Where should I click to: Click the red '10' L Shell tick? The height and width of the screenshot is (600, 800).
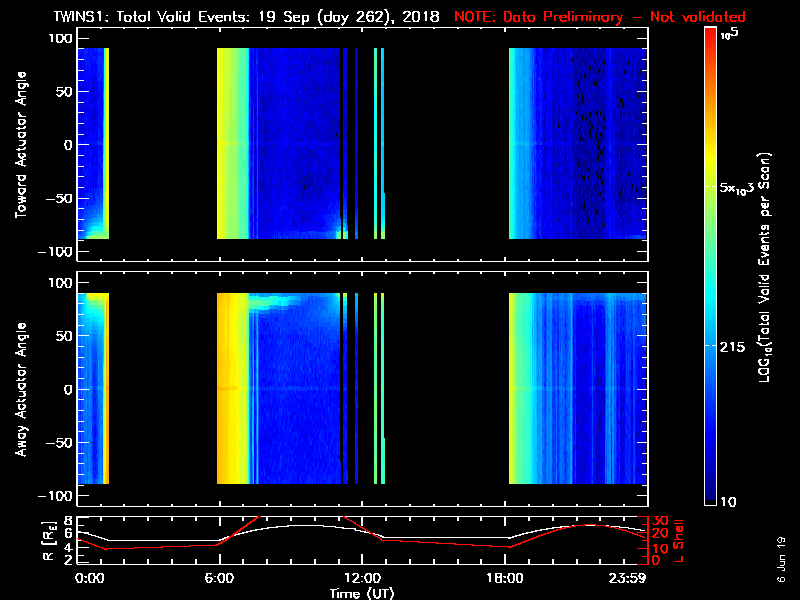[x=660, y=549]
